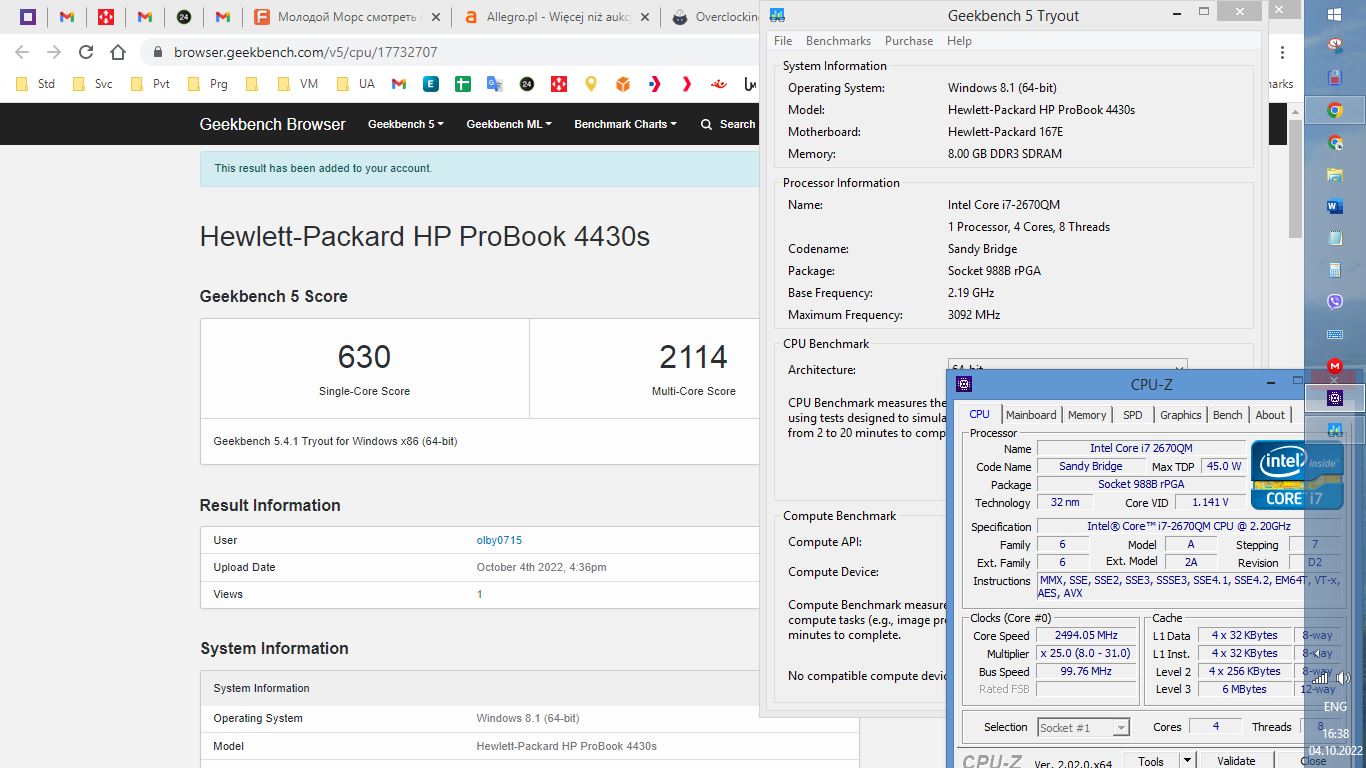
Task: Switch to the Graphics tab in CPU-Z
Action: point(1180,415)
